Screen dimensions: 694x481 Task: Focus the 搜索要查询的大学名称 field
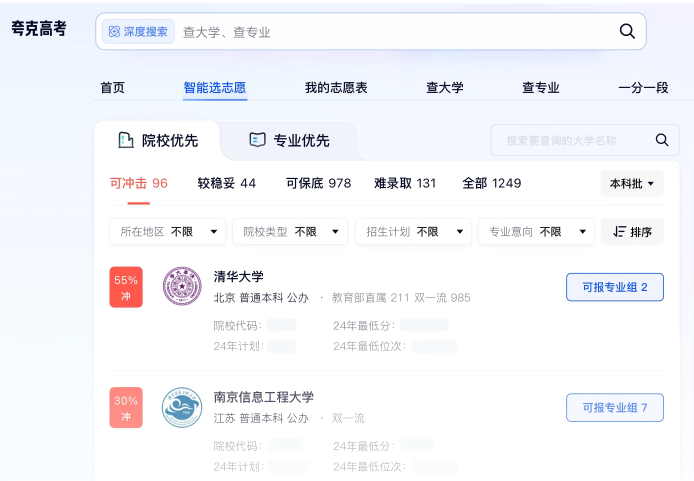point(585,140)
